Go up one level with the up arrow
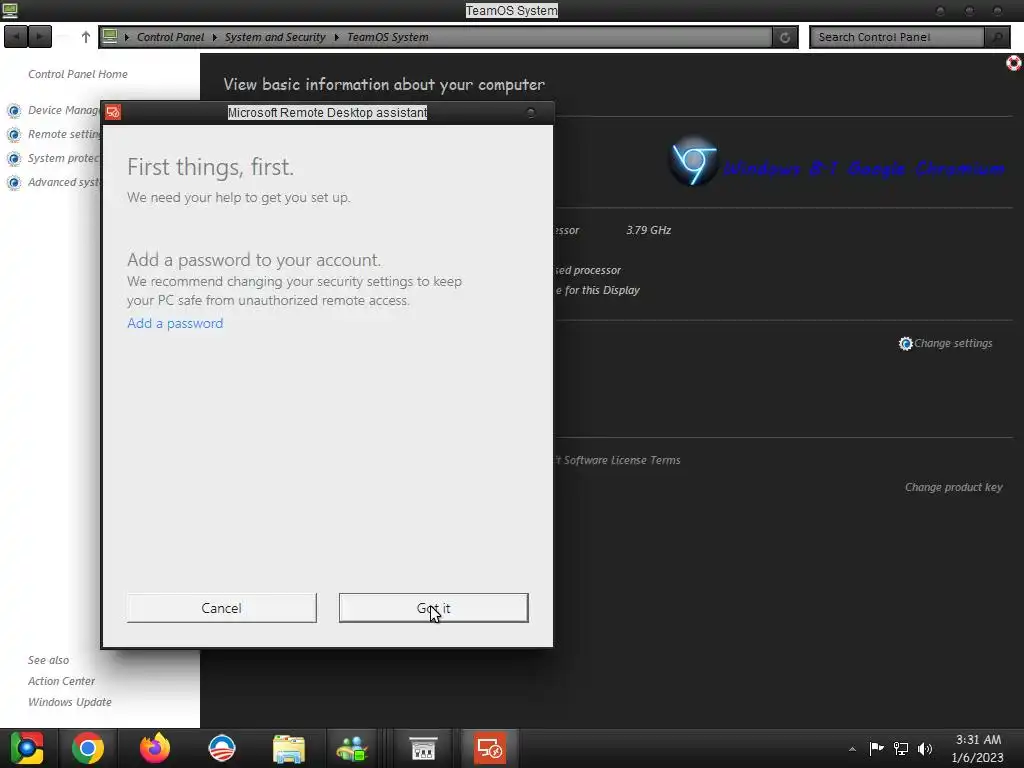 click(86, 37)
